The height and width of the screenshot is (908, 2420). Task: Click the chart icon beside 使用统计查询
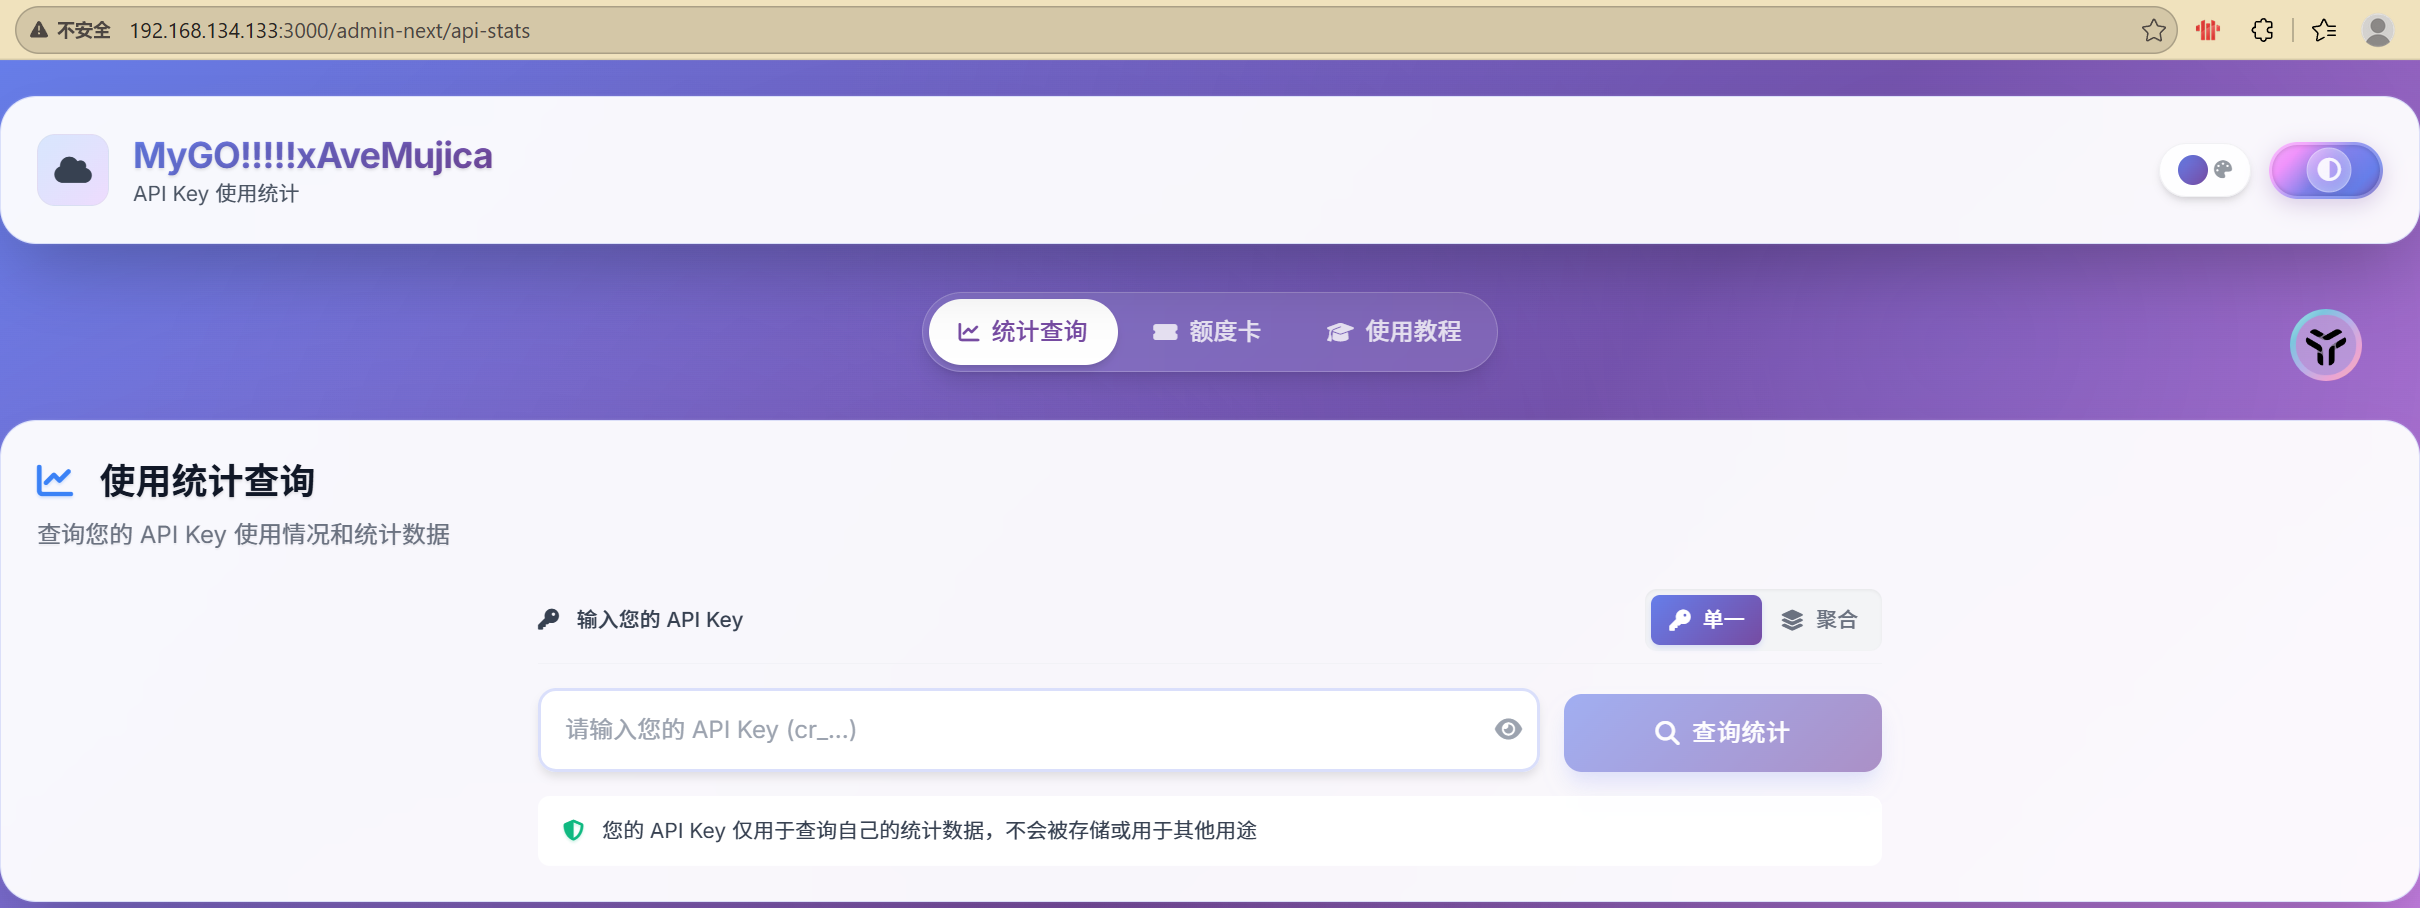pos(55,481)
